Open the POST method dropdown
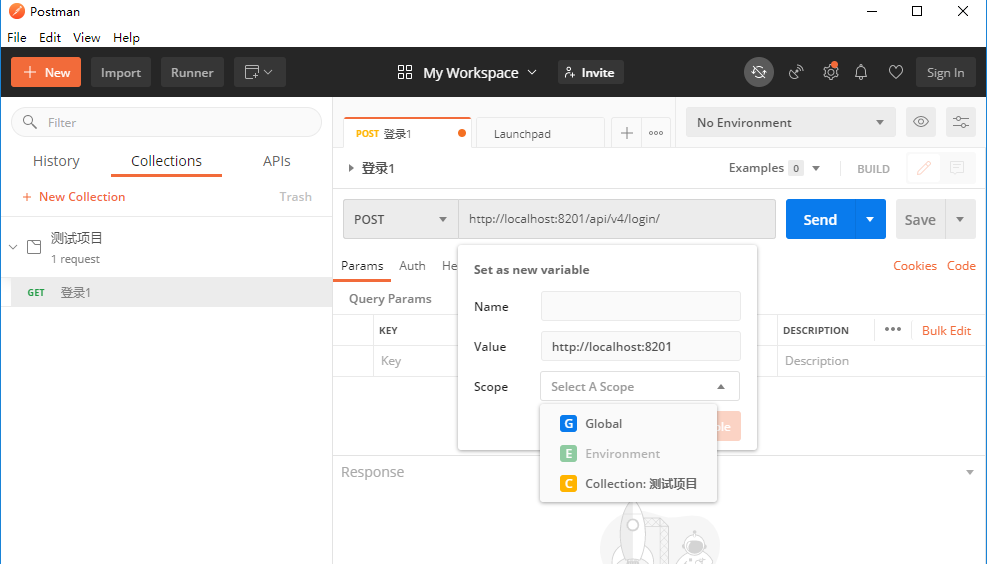Screen dimensions: 987x564 click(400, 219)
